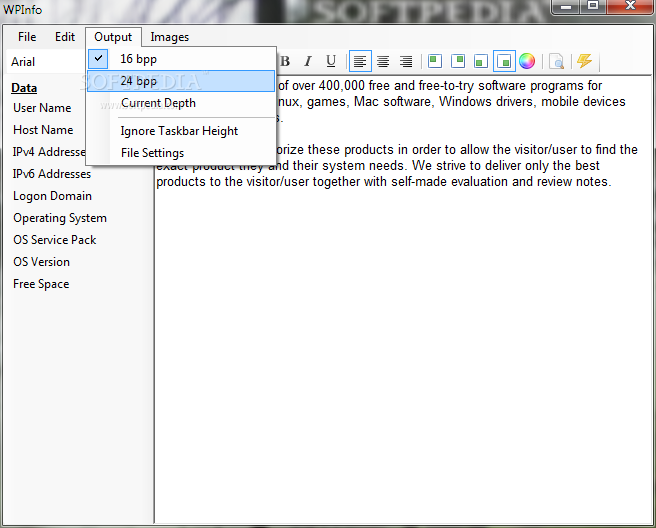Insert the User Name field
This screenshot has width=656, height=528.
pos(42,108)
